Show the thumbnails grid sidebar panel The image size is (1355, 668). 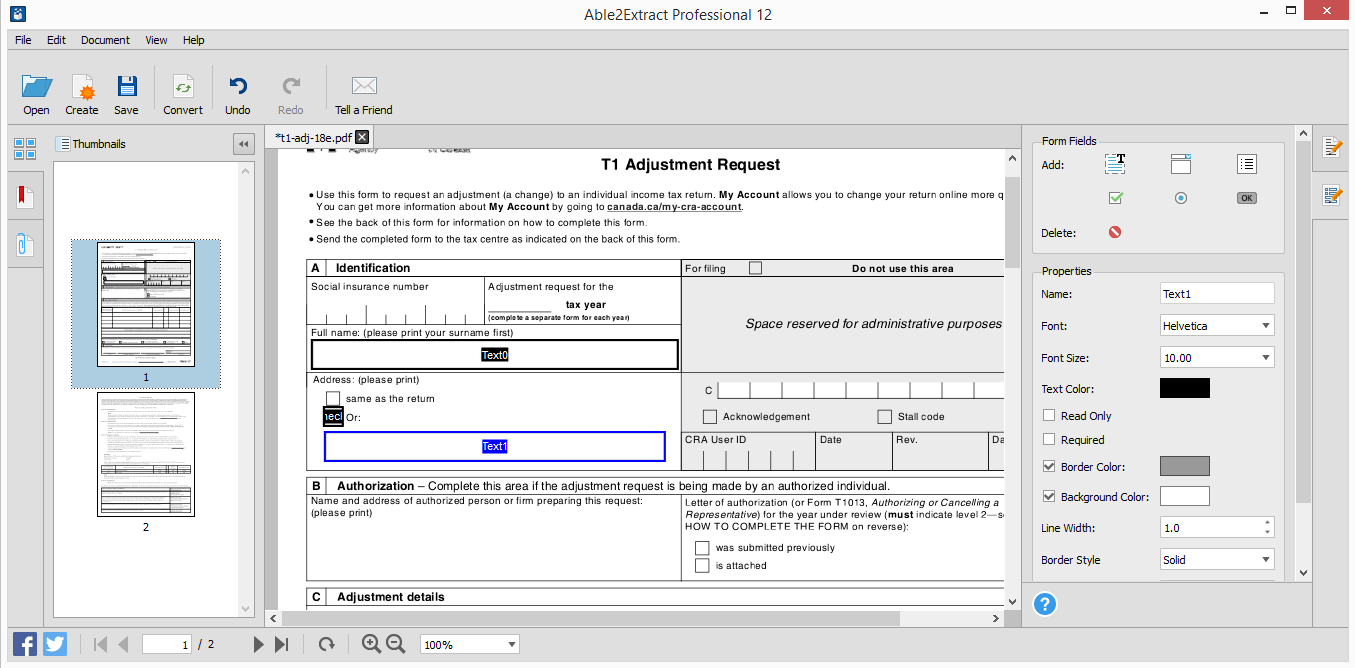click(25, 149)
